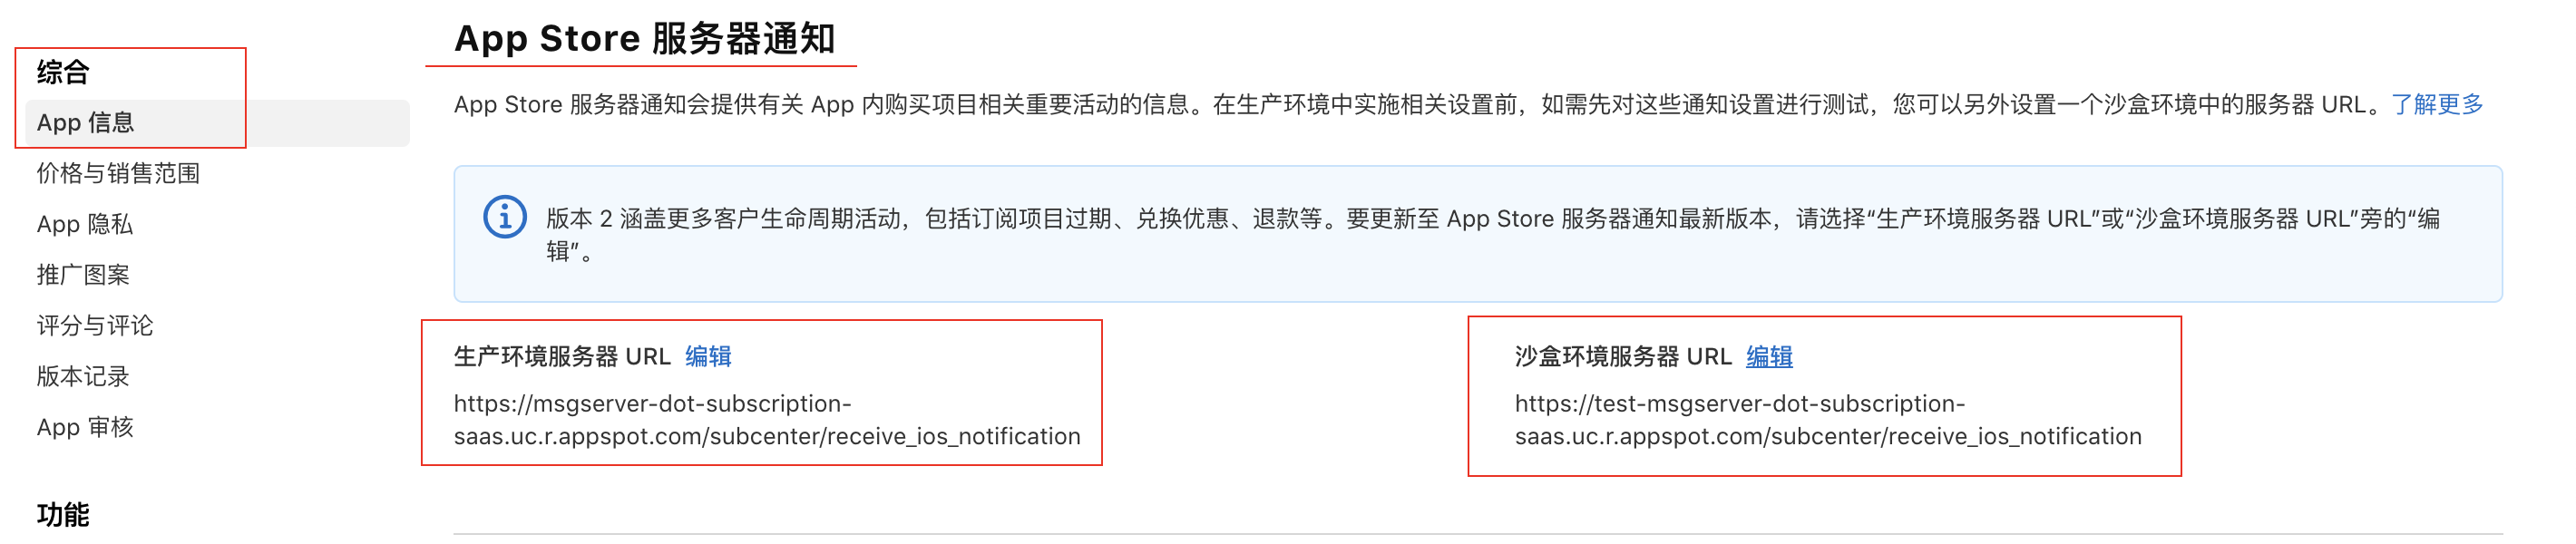2576x544 pixels.
Task: Edit the 沙盒环境服务器 URL
Action: point(1768,357)
